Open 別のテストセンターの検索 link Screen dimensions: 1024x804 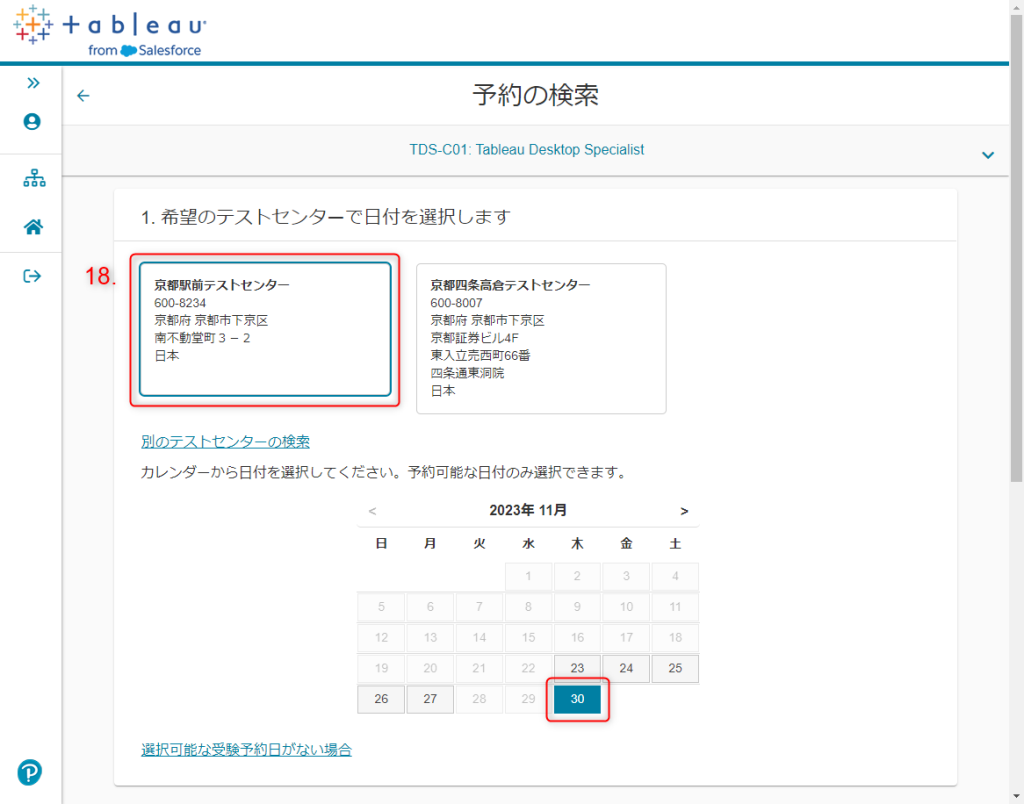pos(225,442)
